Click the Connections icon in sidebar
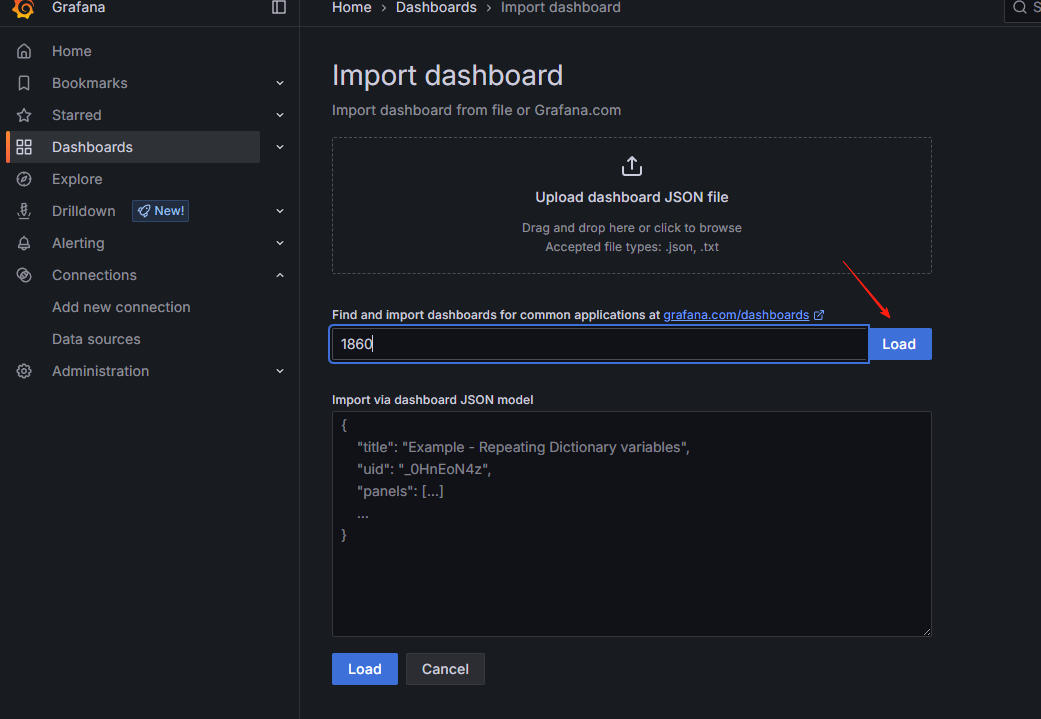 (24, 275)
